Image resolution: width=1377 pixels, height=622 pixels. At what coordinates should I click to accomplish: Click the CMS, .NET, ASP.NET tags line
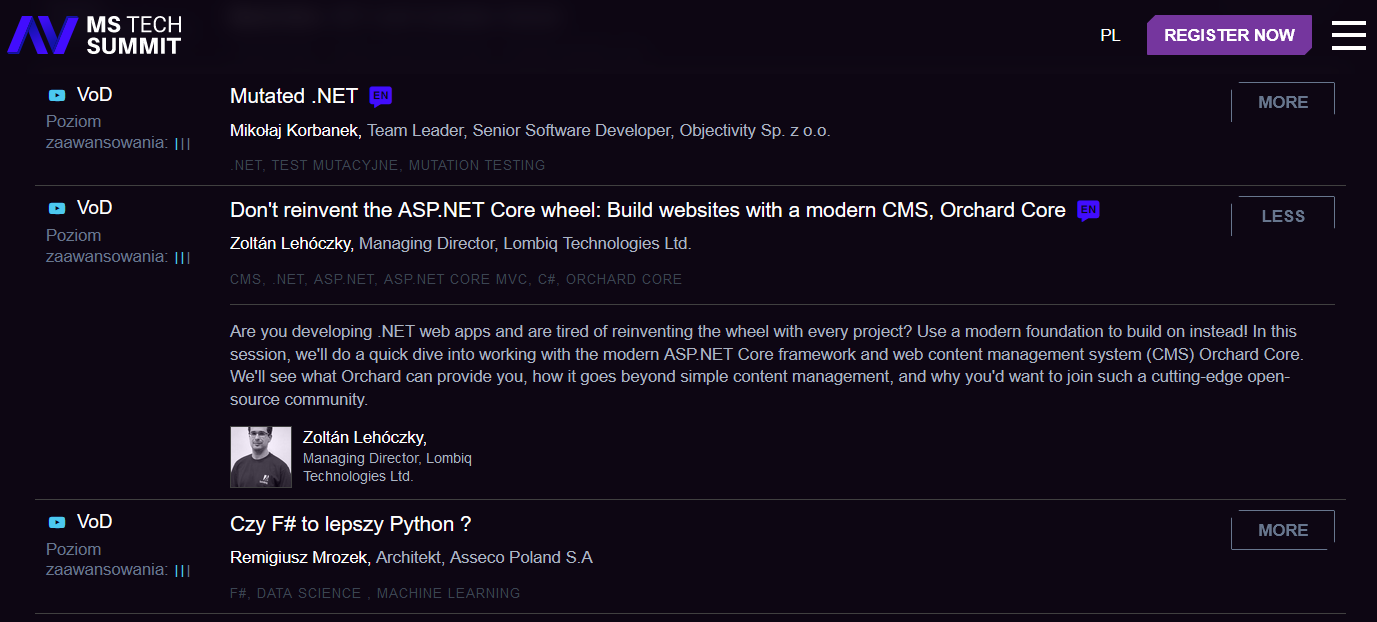456,279
